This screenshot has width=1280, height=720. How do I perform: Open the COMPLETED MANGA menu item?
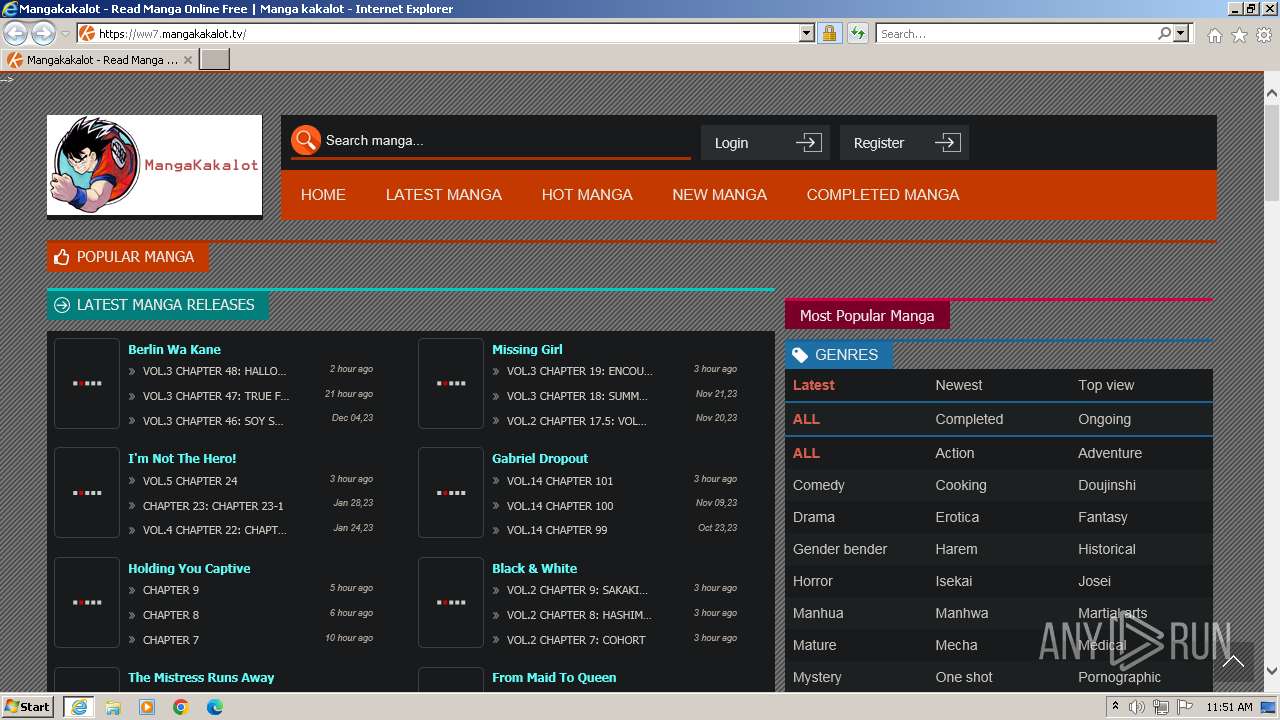click(883, 195)
